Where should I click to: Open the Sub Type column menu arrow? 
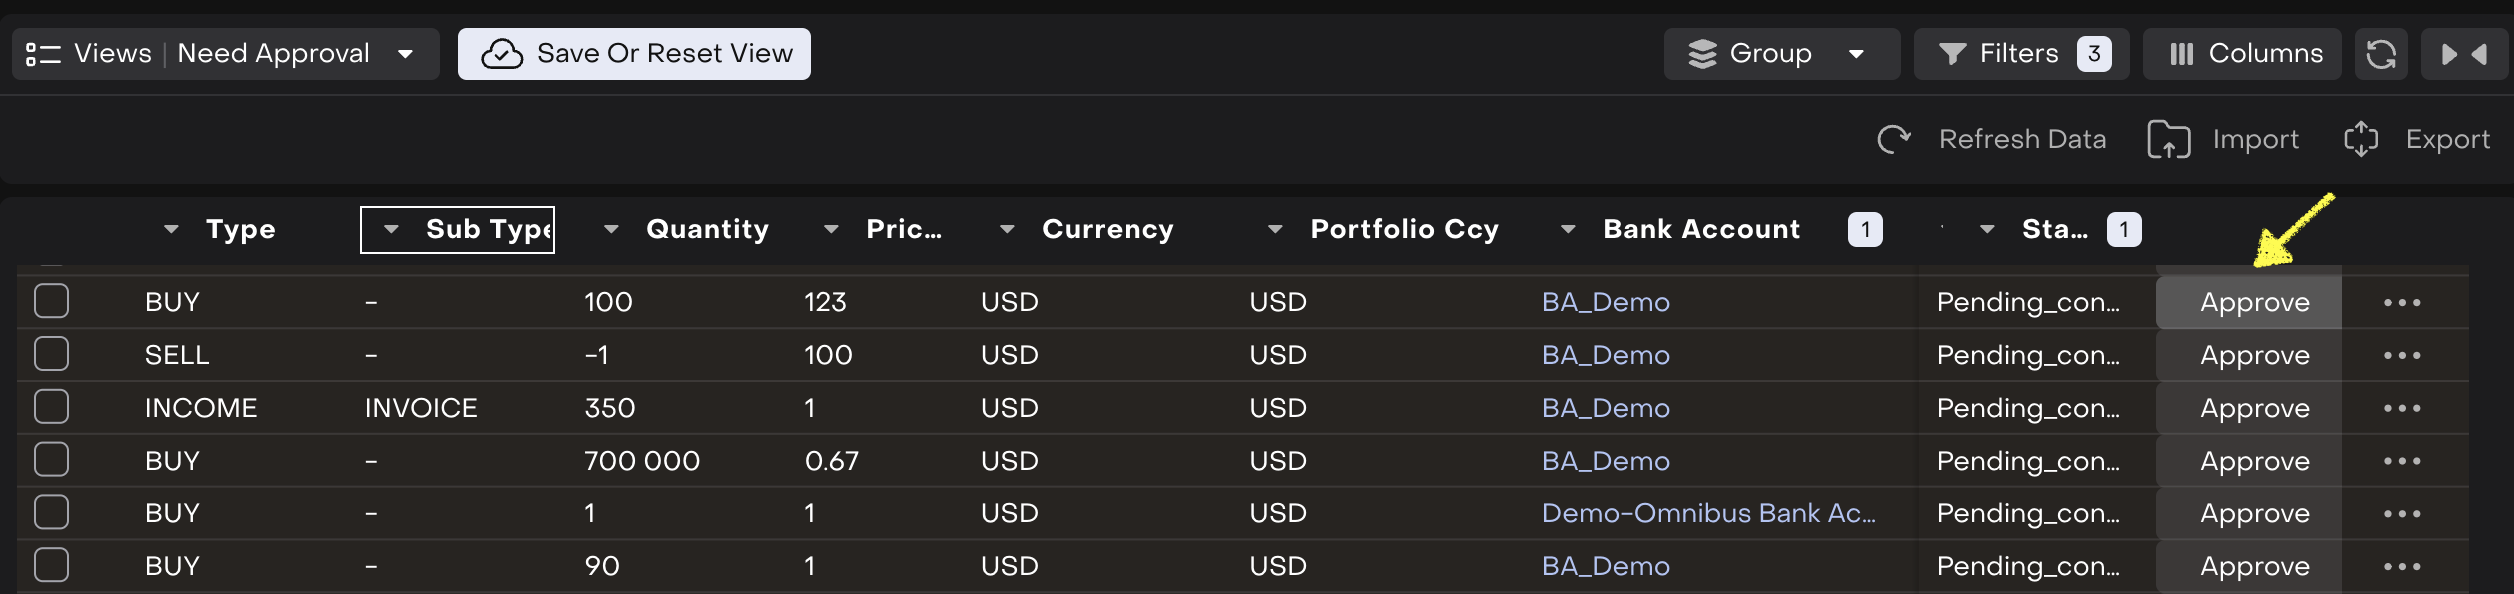(392, 229)
